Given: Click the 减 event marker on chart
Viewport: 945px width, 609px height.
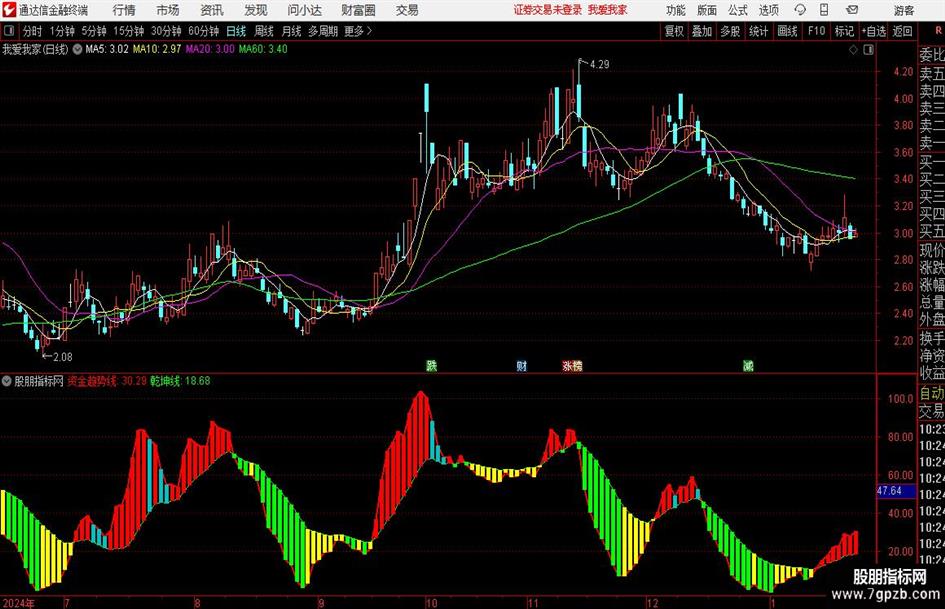Looking at the screenshot, I should (748, 365).
